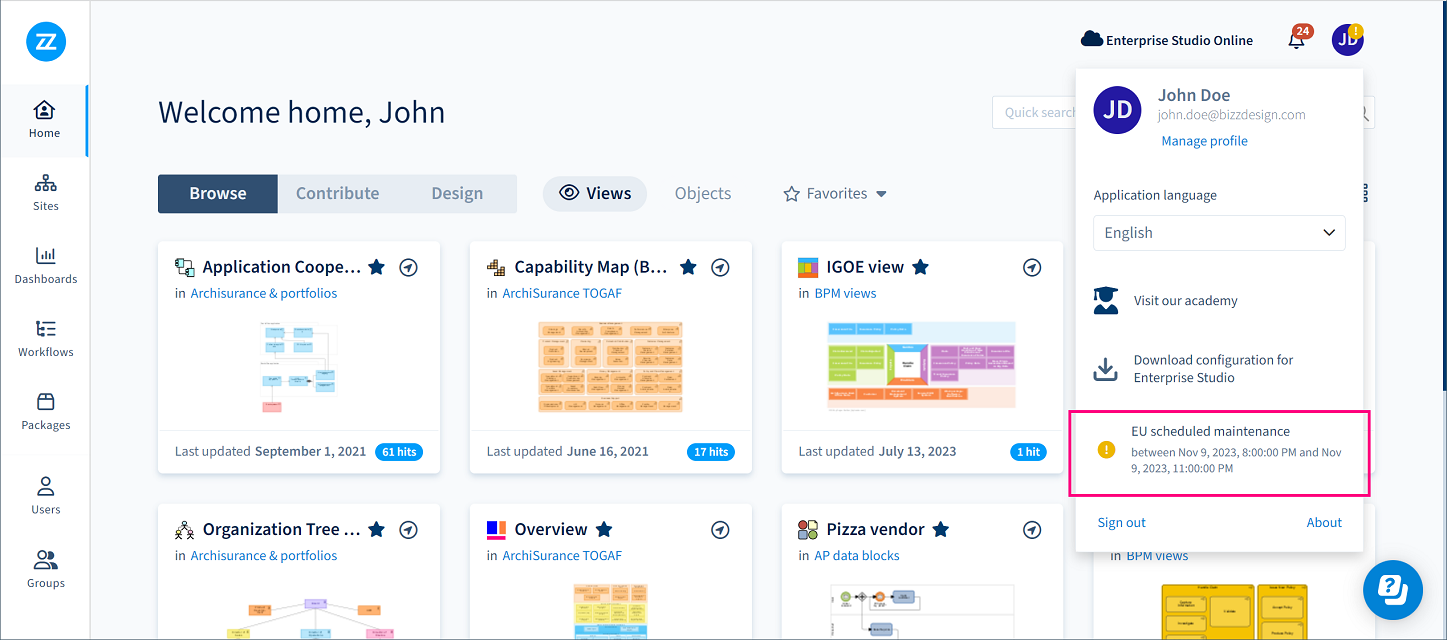Open the help chat bubble
Image resolution: width=1447 pixels, height=640 pixels.
(x=1392, y=589)
